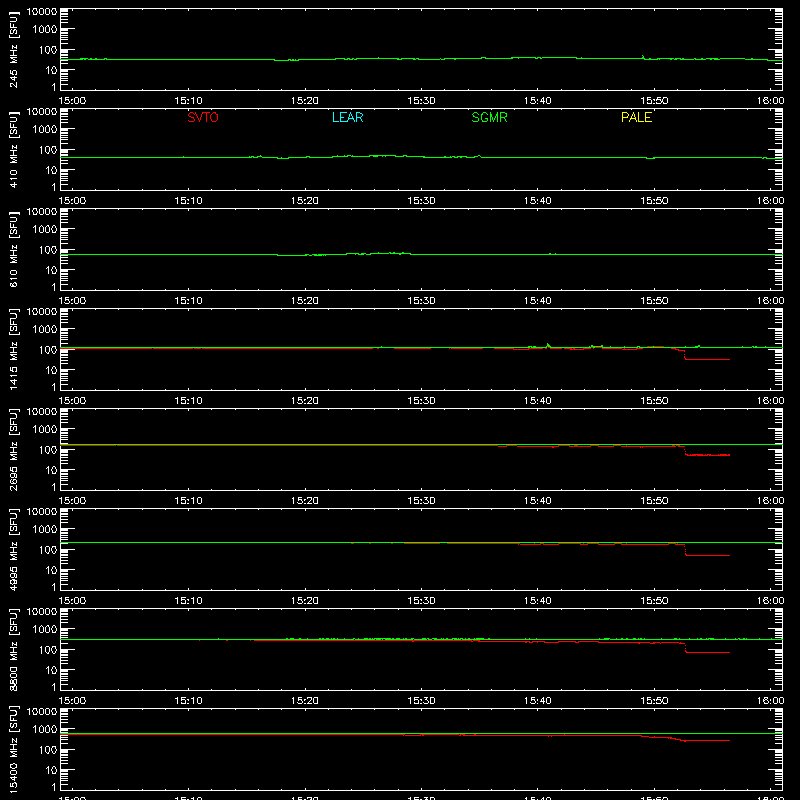Click the 10000 tick on the 245 MHz plot
The image size is (800, 800).
tap(42, 12)
